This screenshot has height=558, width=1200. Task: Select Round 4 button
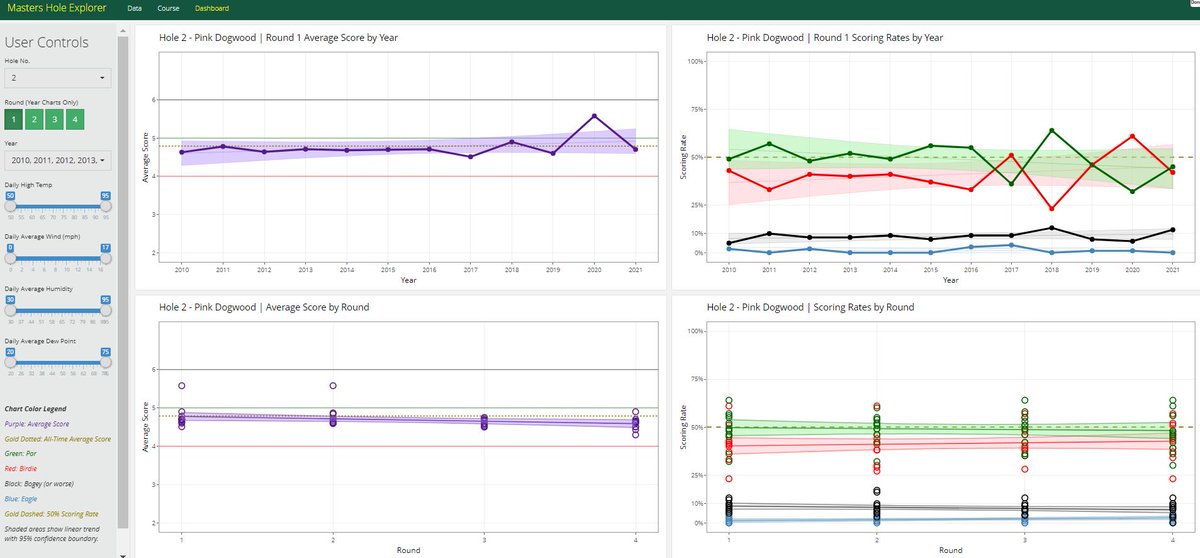click(76, 120)
